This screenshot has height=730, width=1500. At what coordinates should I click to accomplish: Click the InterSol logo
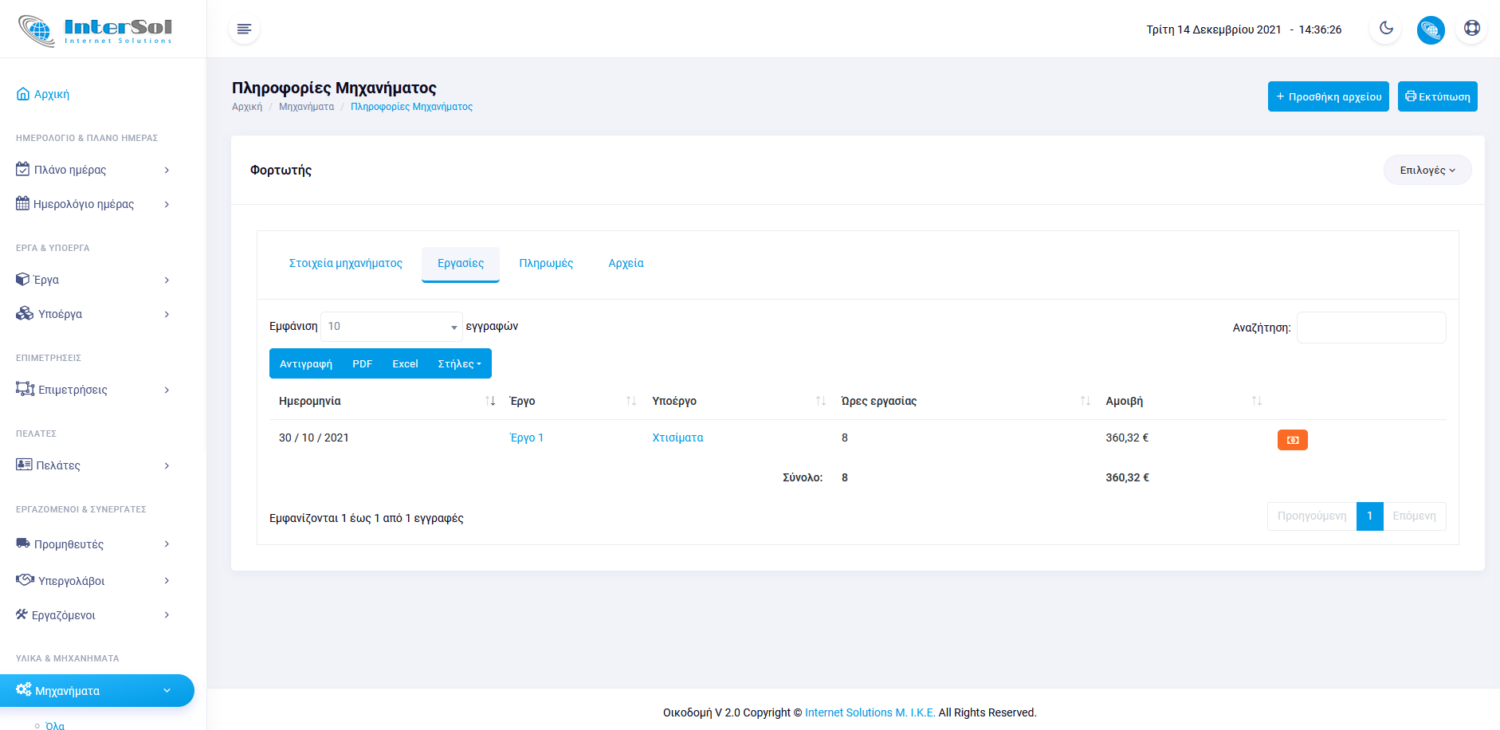pyautogui.click(x=96, y=30)
